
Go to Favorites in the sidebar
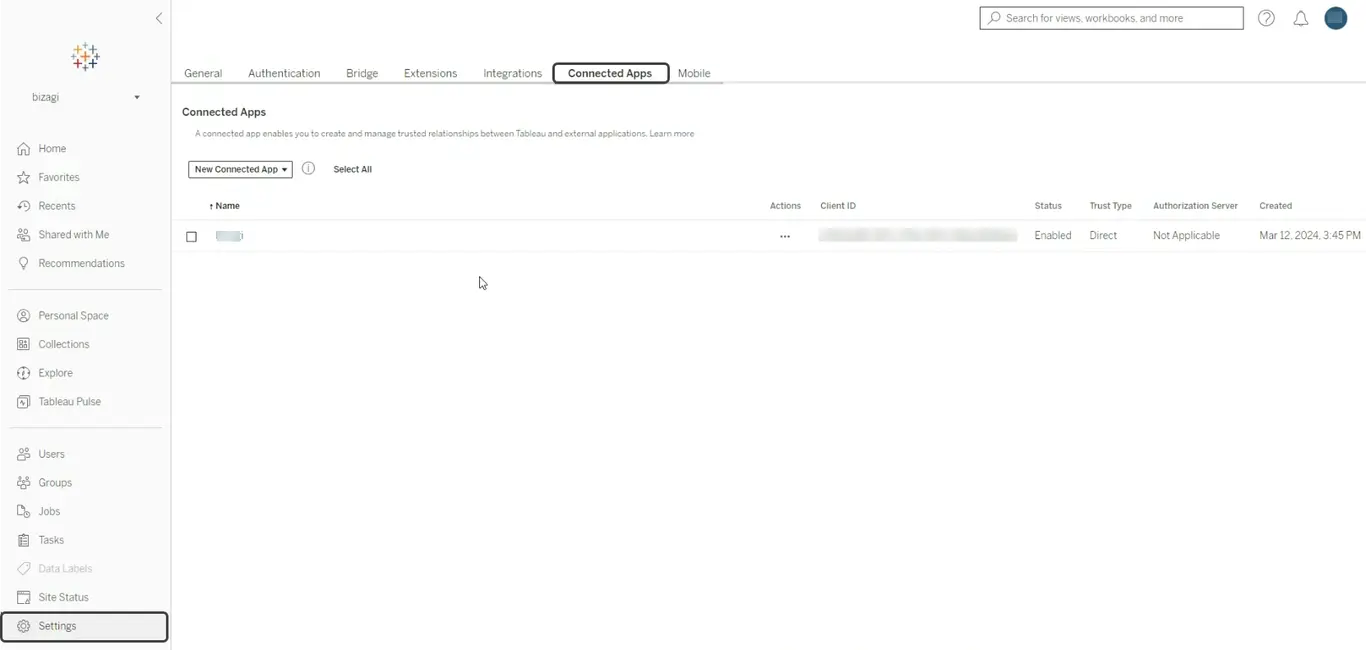coord(59,178)
